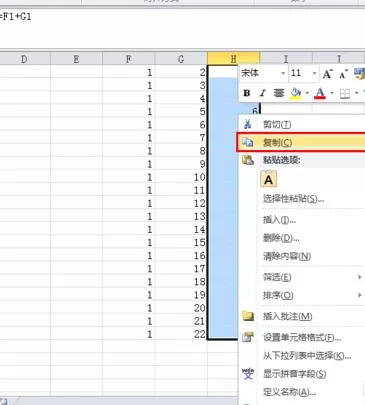Click the Copy icon in context menu
The image size is (365, 405).
(x=247, y=142)
